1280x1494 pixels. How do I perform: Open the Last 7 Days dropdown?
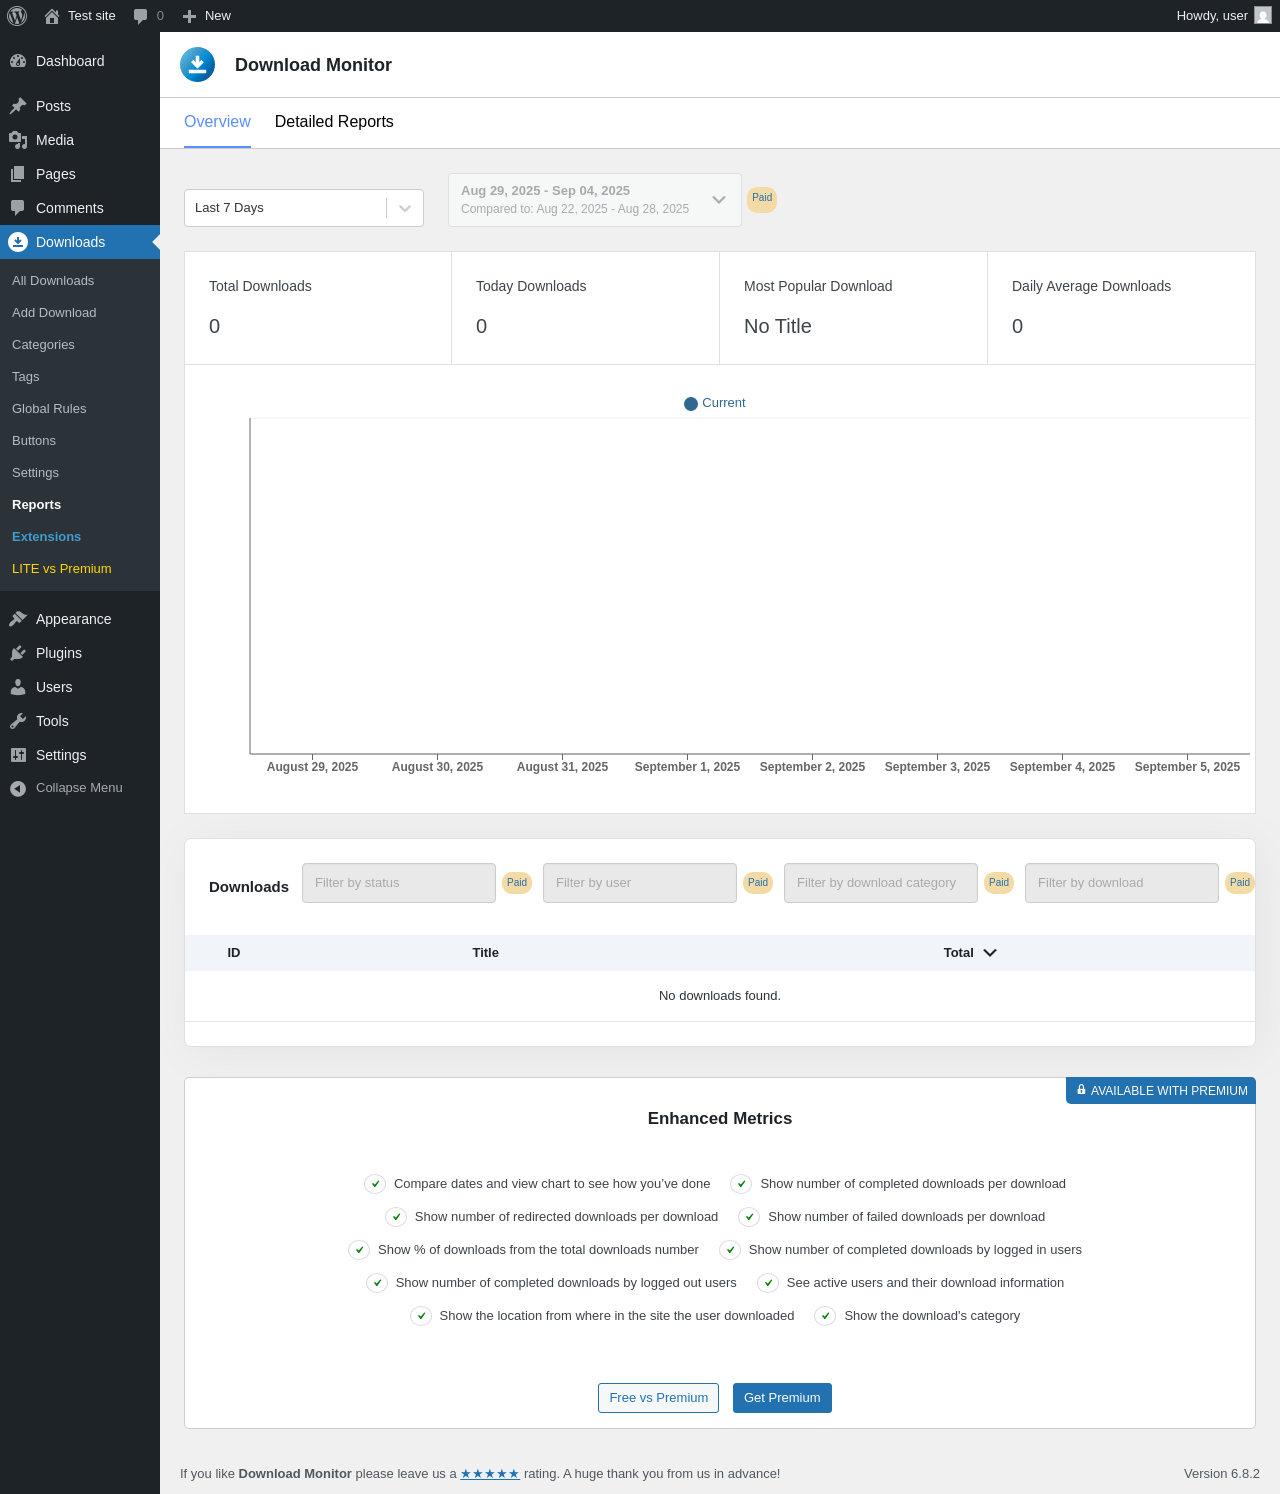pos(303,208)
